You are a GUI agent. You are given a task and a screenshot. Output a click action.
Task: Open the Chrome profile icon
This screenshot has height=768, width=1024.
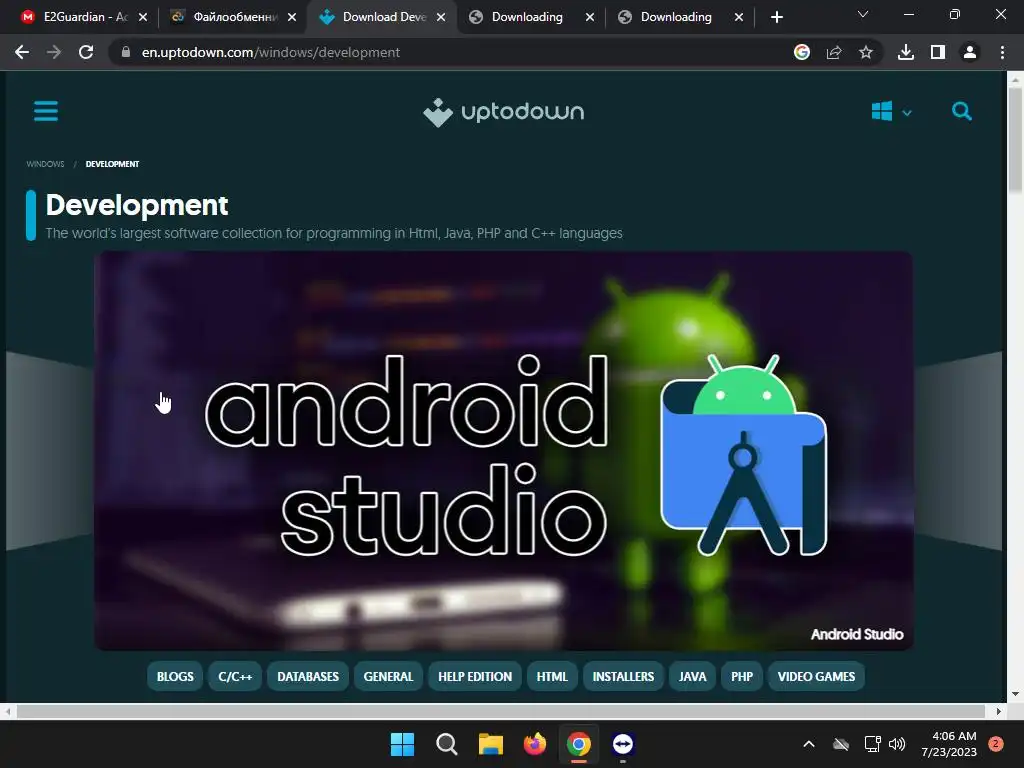coord(970,52)
